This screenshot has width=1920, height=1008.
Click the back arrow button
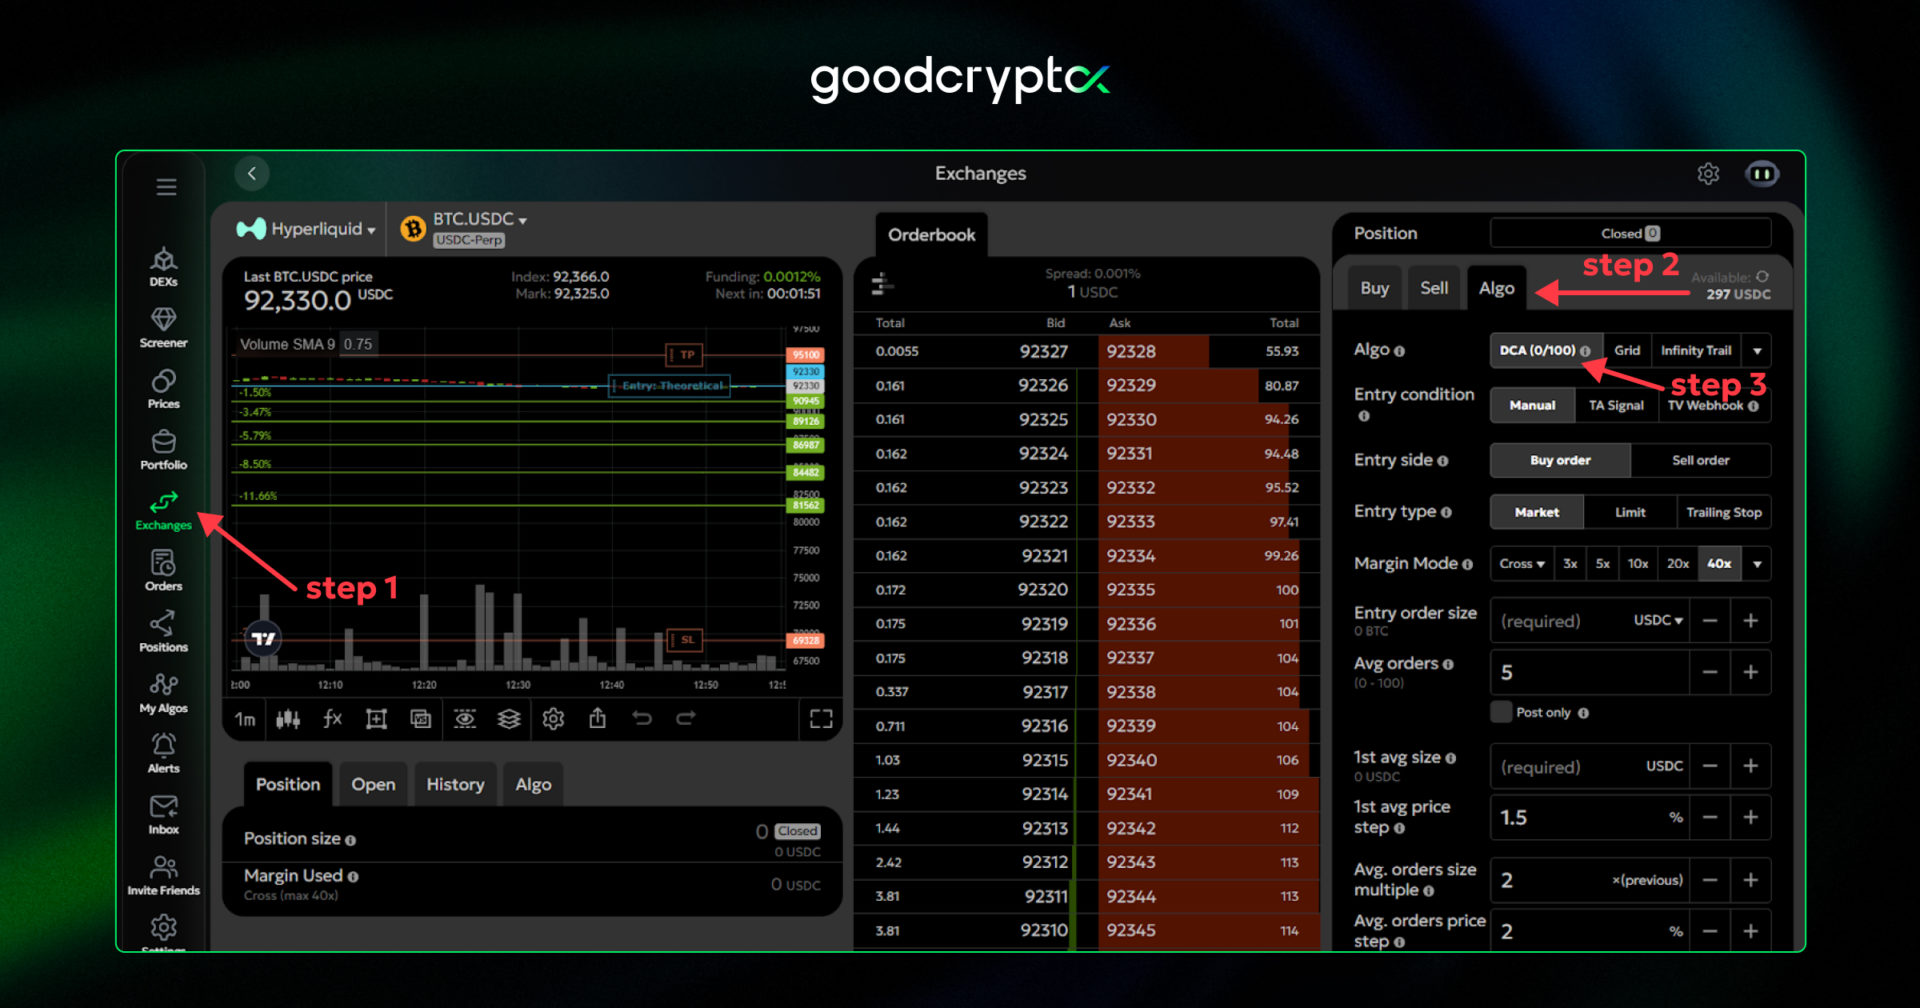tap(252, 174)
